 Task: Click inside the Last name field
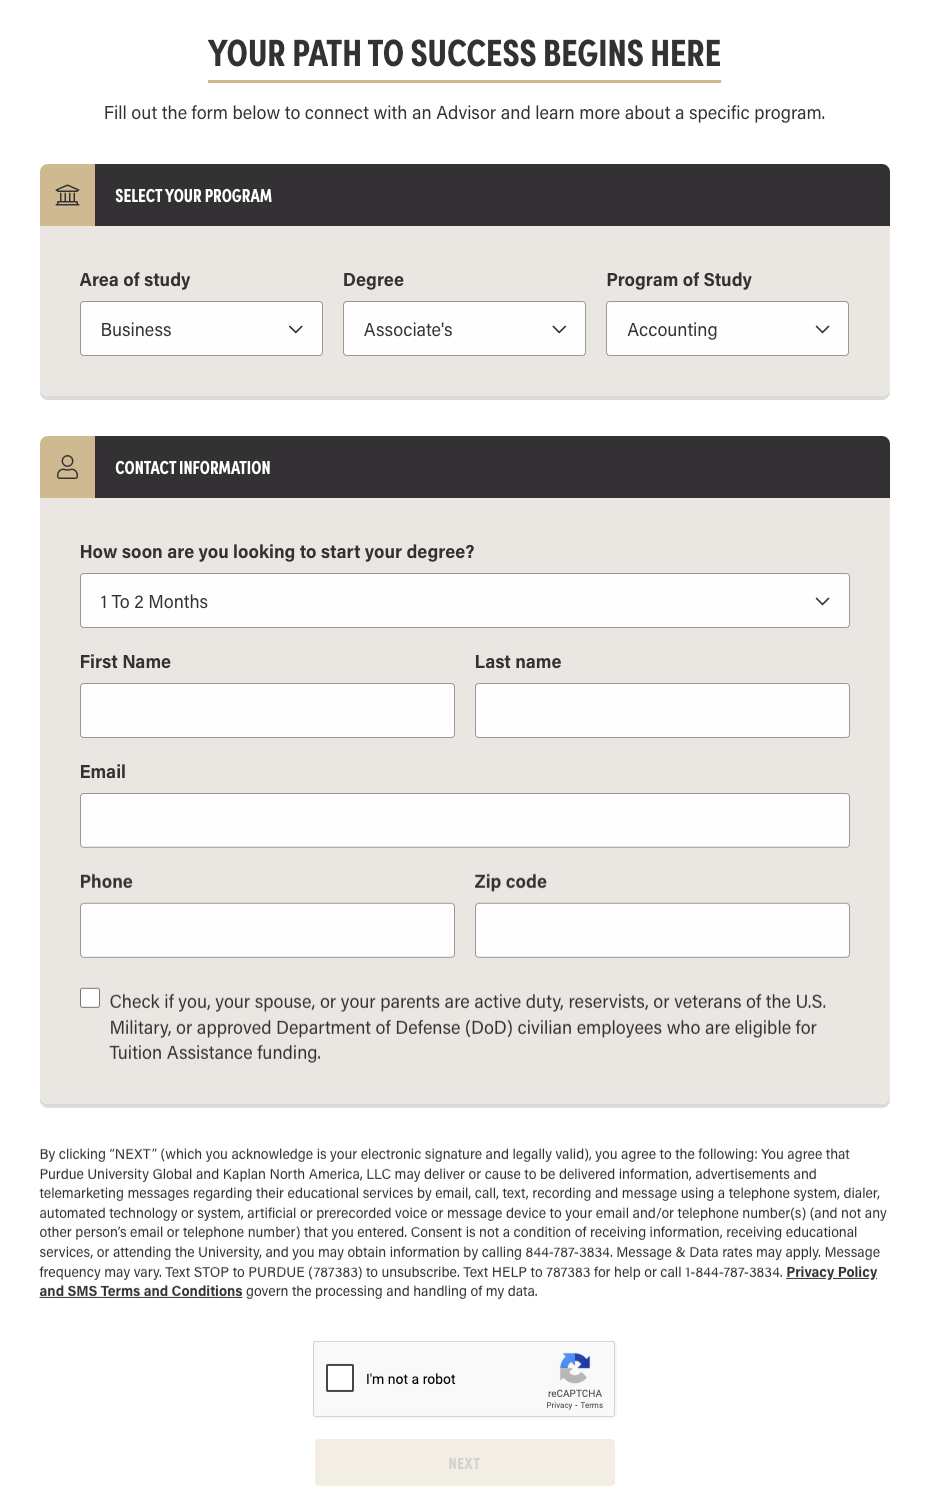661,710
